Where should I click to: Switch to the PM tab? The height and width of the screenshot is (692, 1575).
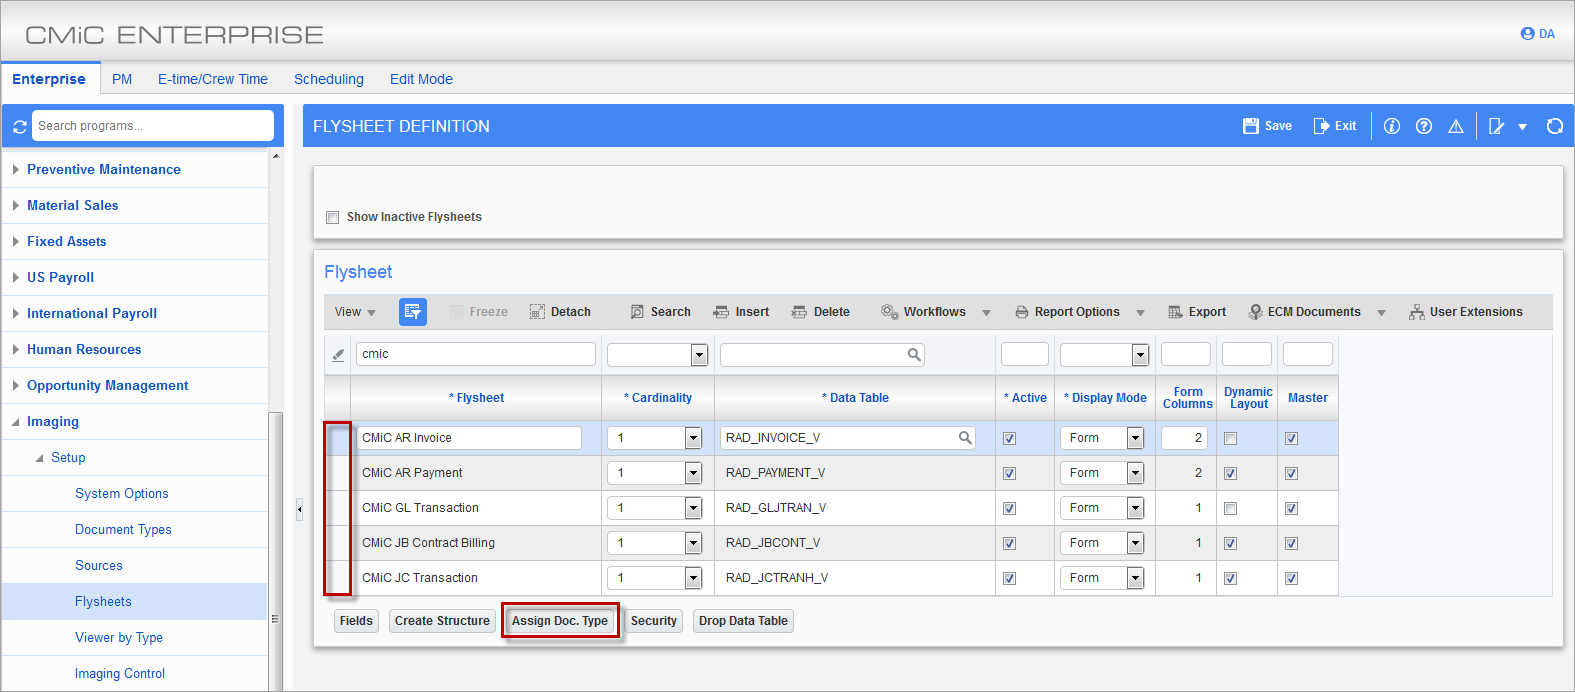pos(122,79)
